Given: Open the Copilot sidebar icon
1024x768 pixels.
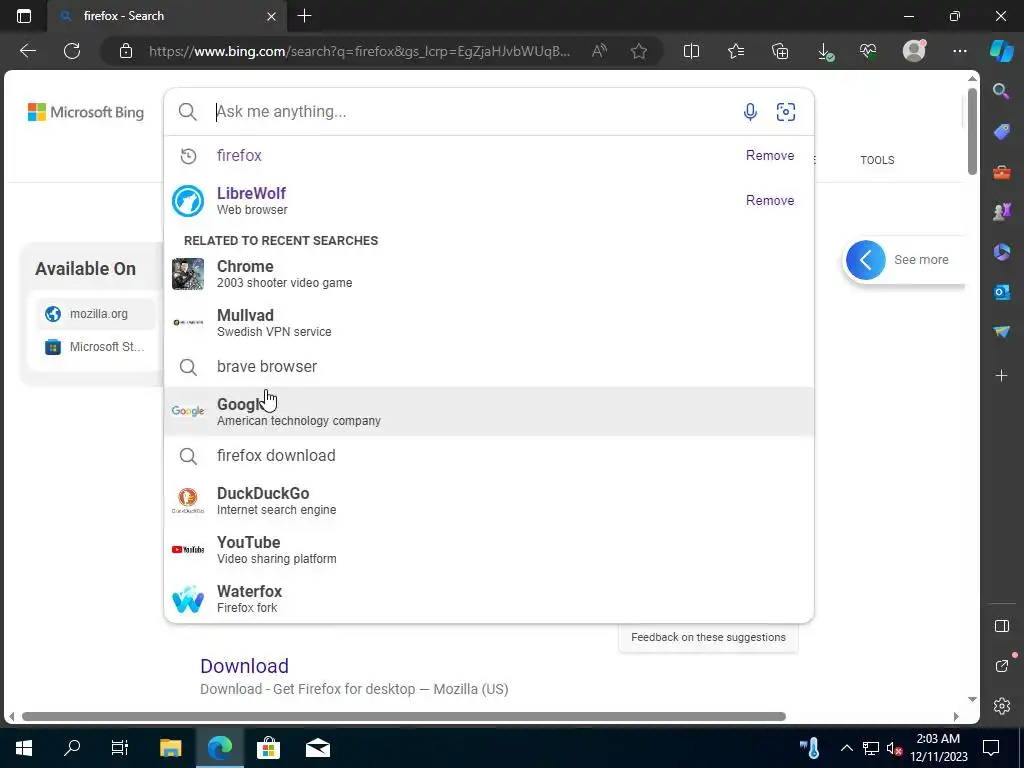Looking at the screenshot, I should 1001,50.
